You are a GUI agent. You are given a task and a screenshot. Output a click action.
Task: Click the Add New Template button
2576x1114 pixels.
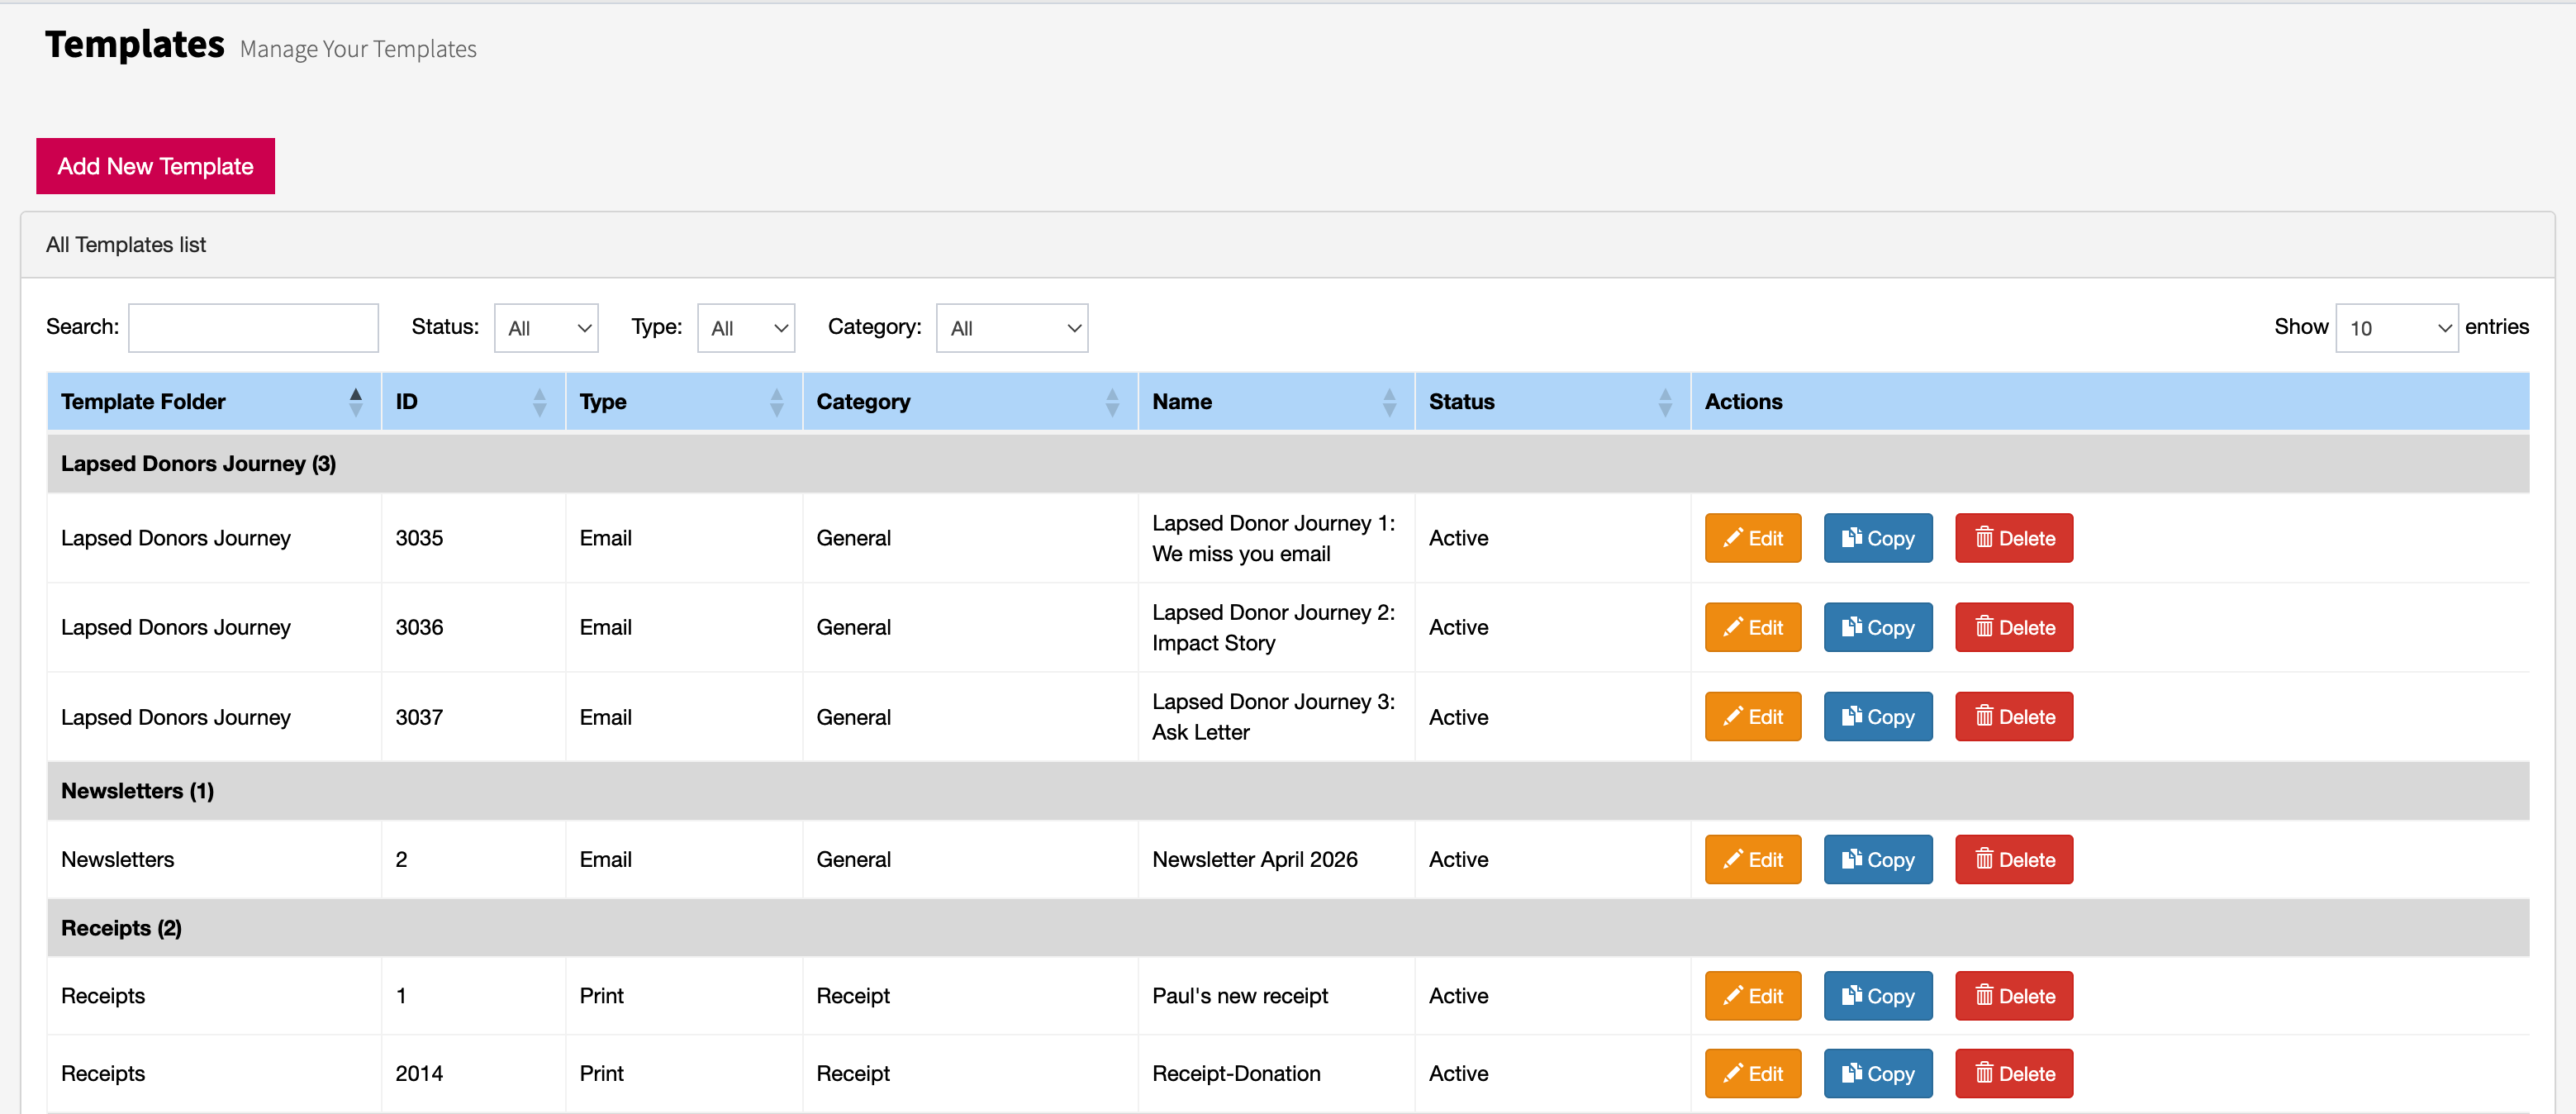[155, 166]
